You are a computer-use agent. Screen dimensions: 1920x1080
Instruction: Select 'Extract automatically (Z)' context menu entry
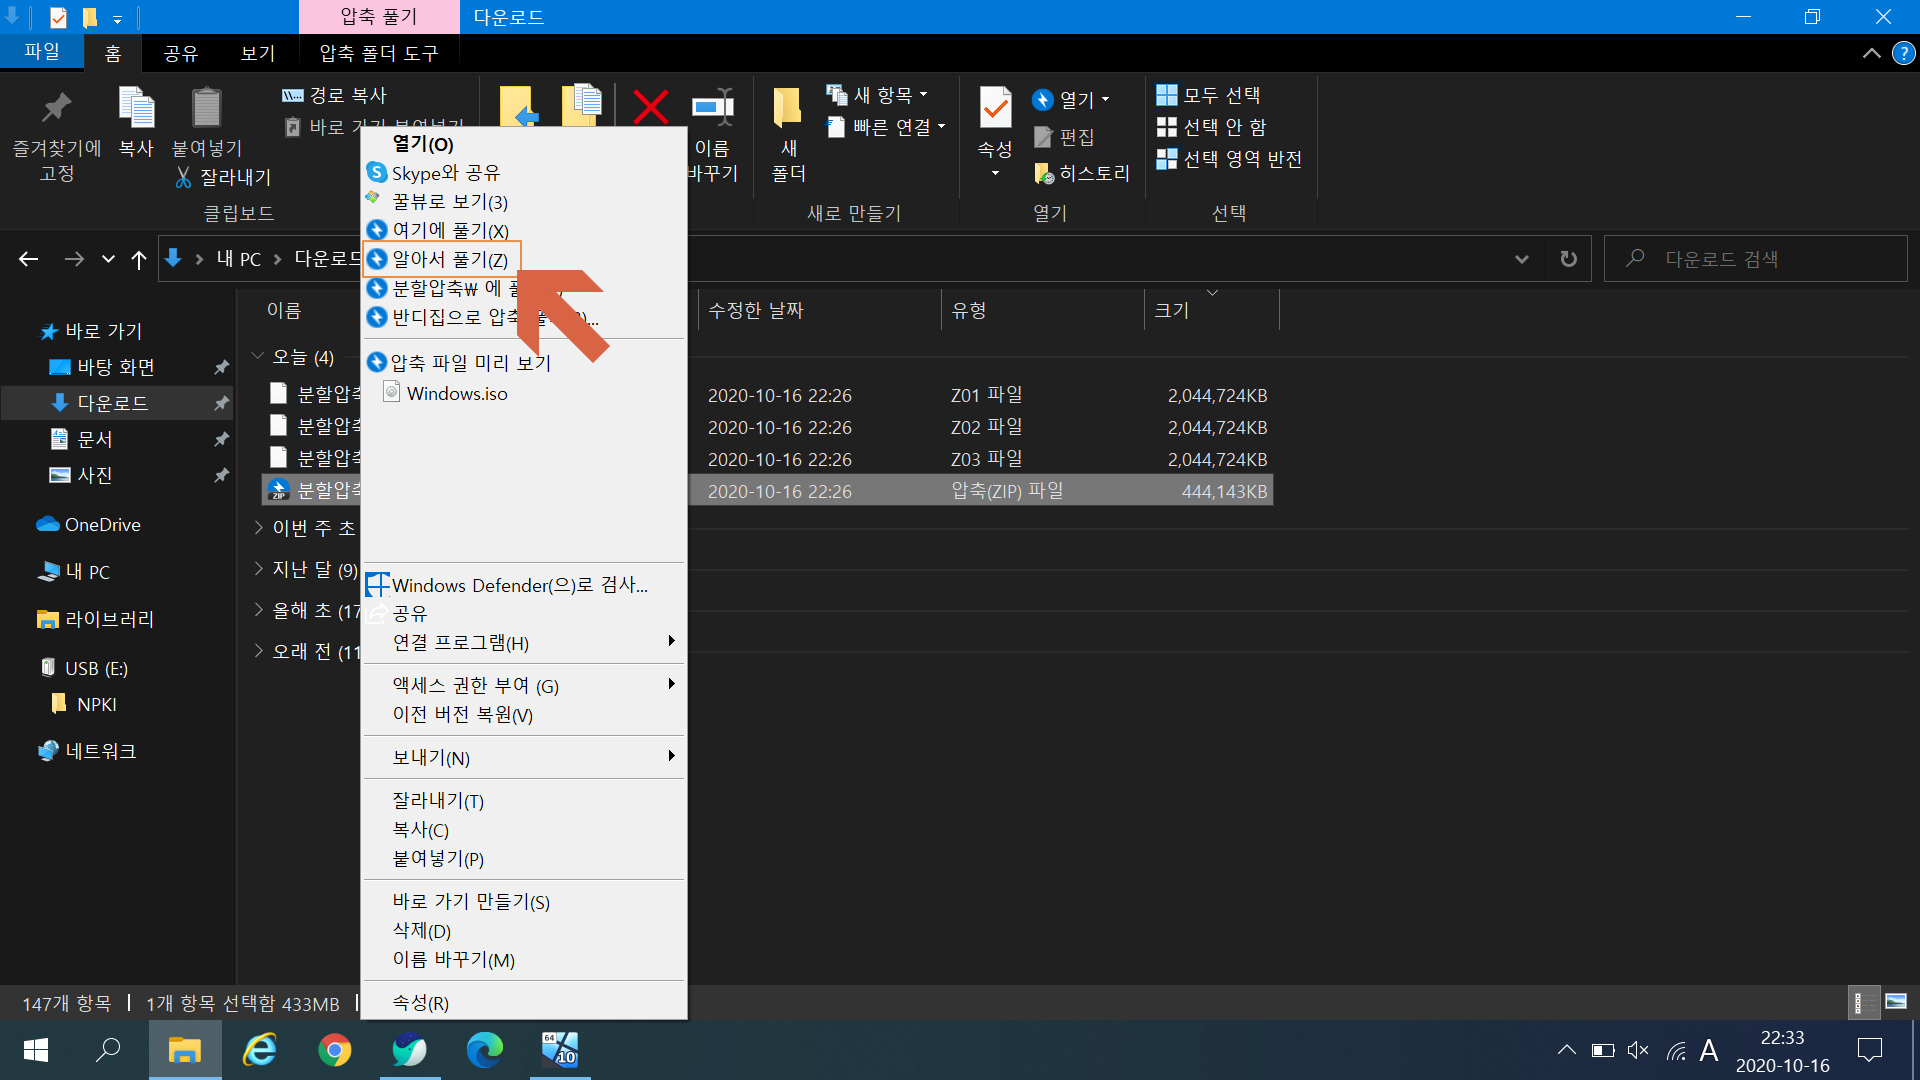click(449, 260)
